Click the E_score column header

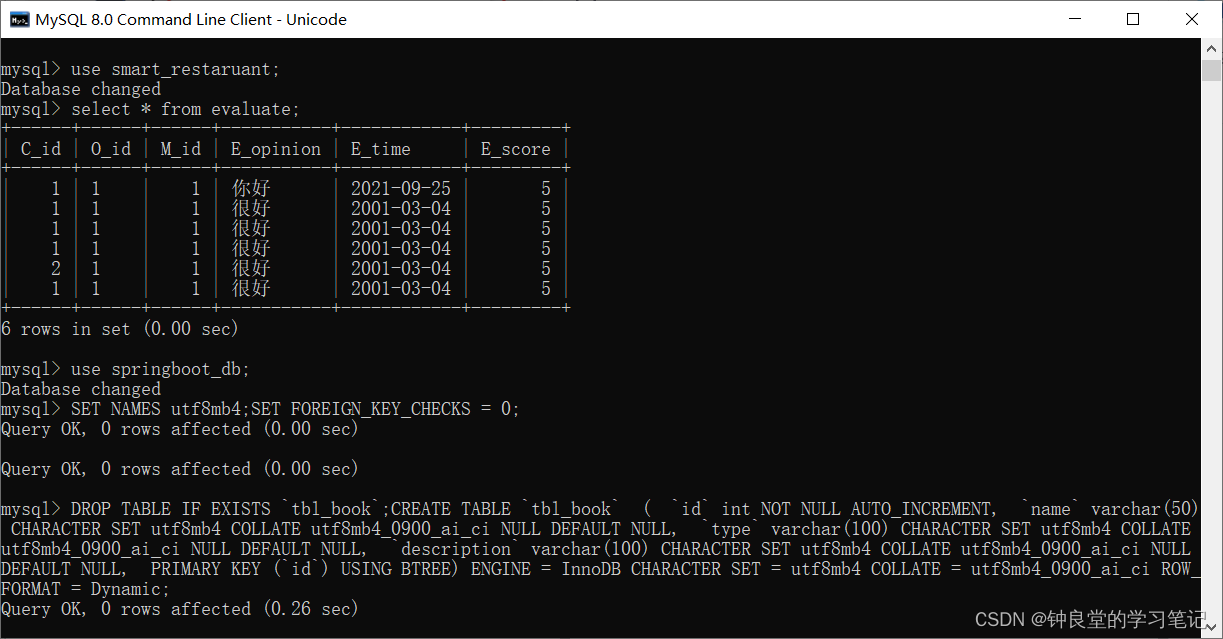tap(516, 149)
